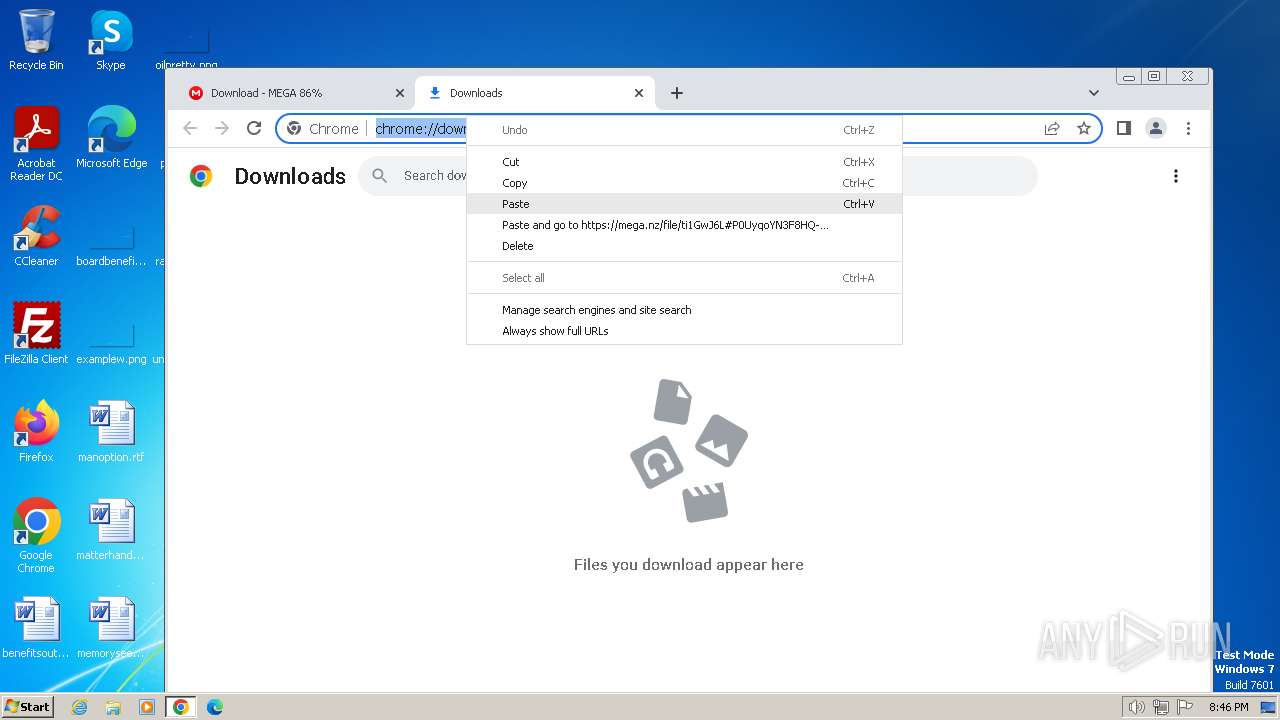Open the media player taskbar icon
The width and height of the screenshot is (1280, 720).
point(147,707)
